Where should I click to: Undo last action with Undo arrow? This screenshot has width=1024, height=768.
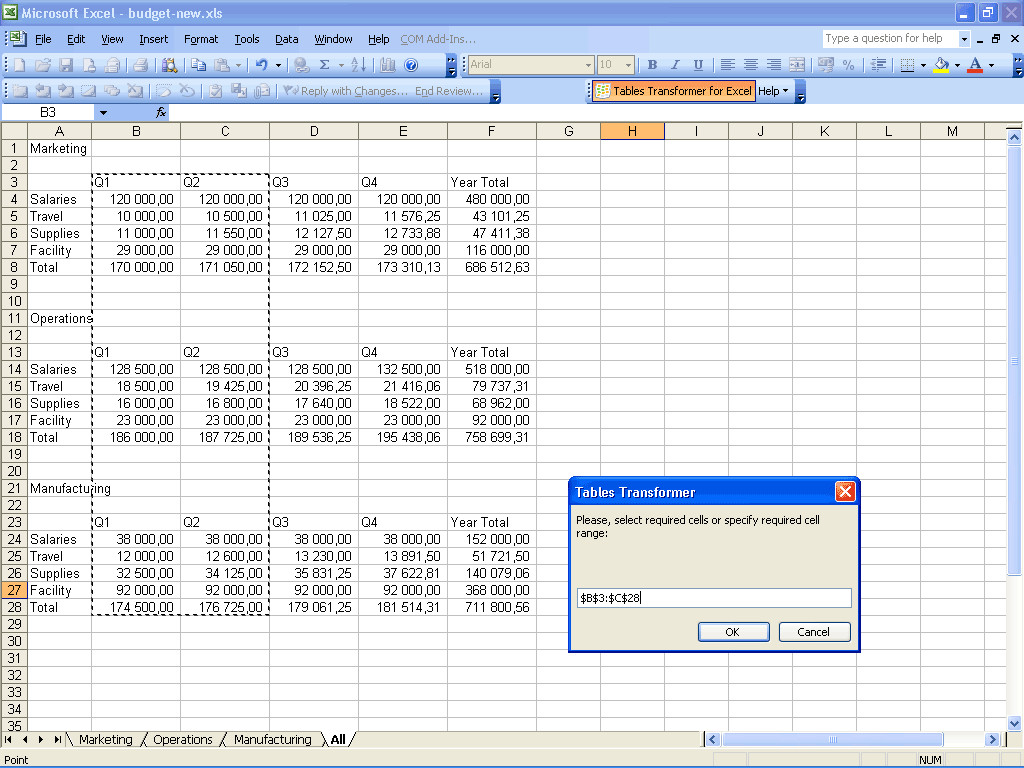(262, 65)
